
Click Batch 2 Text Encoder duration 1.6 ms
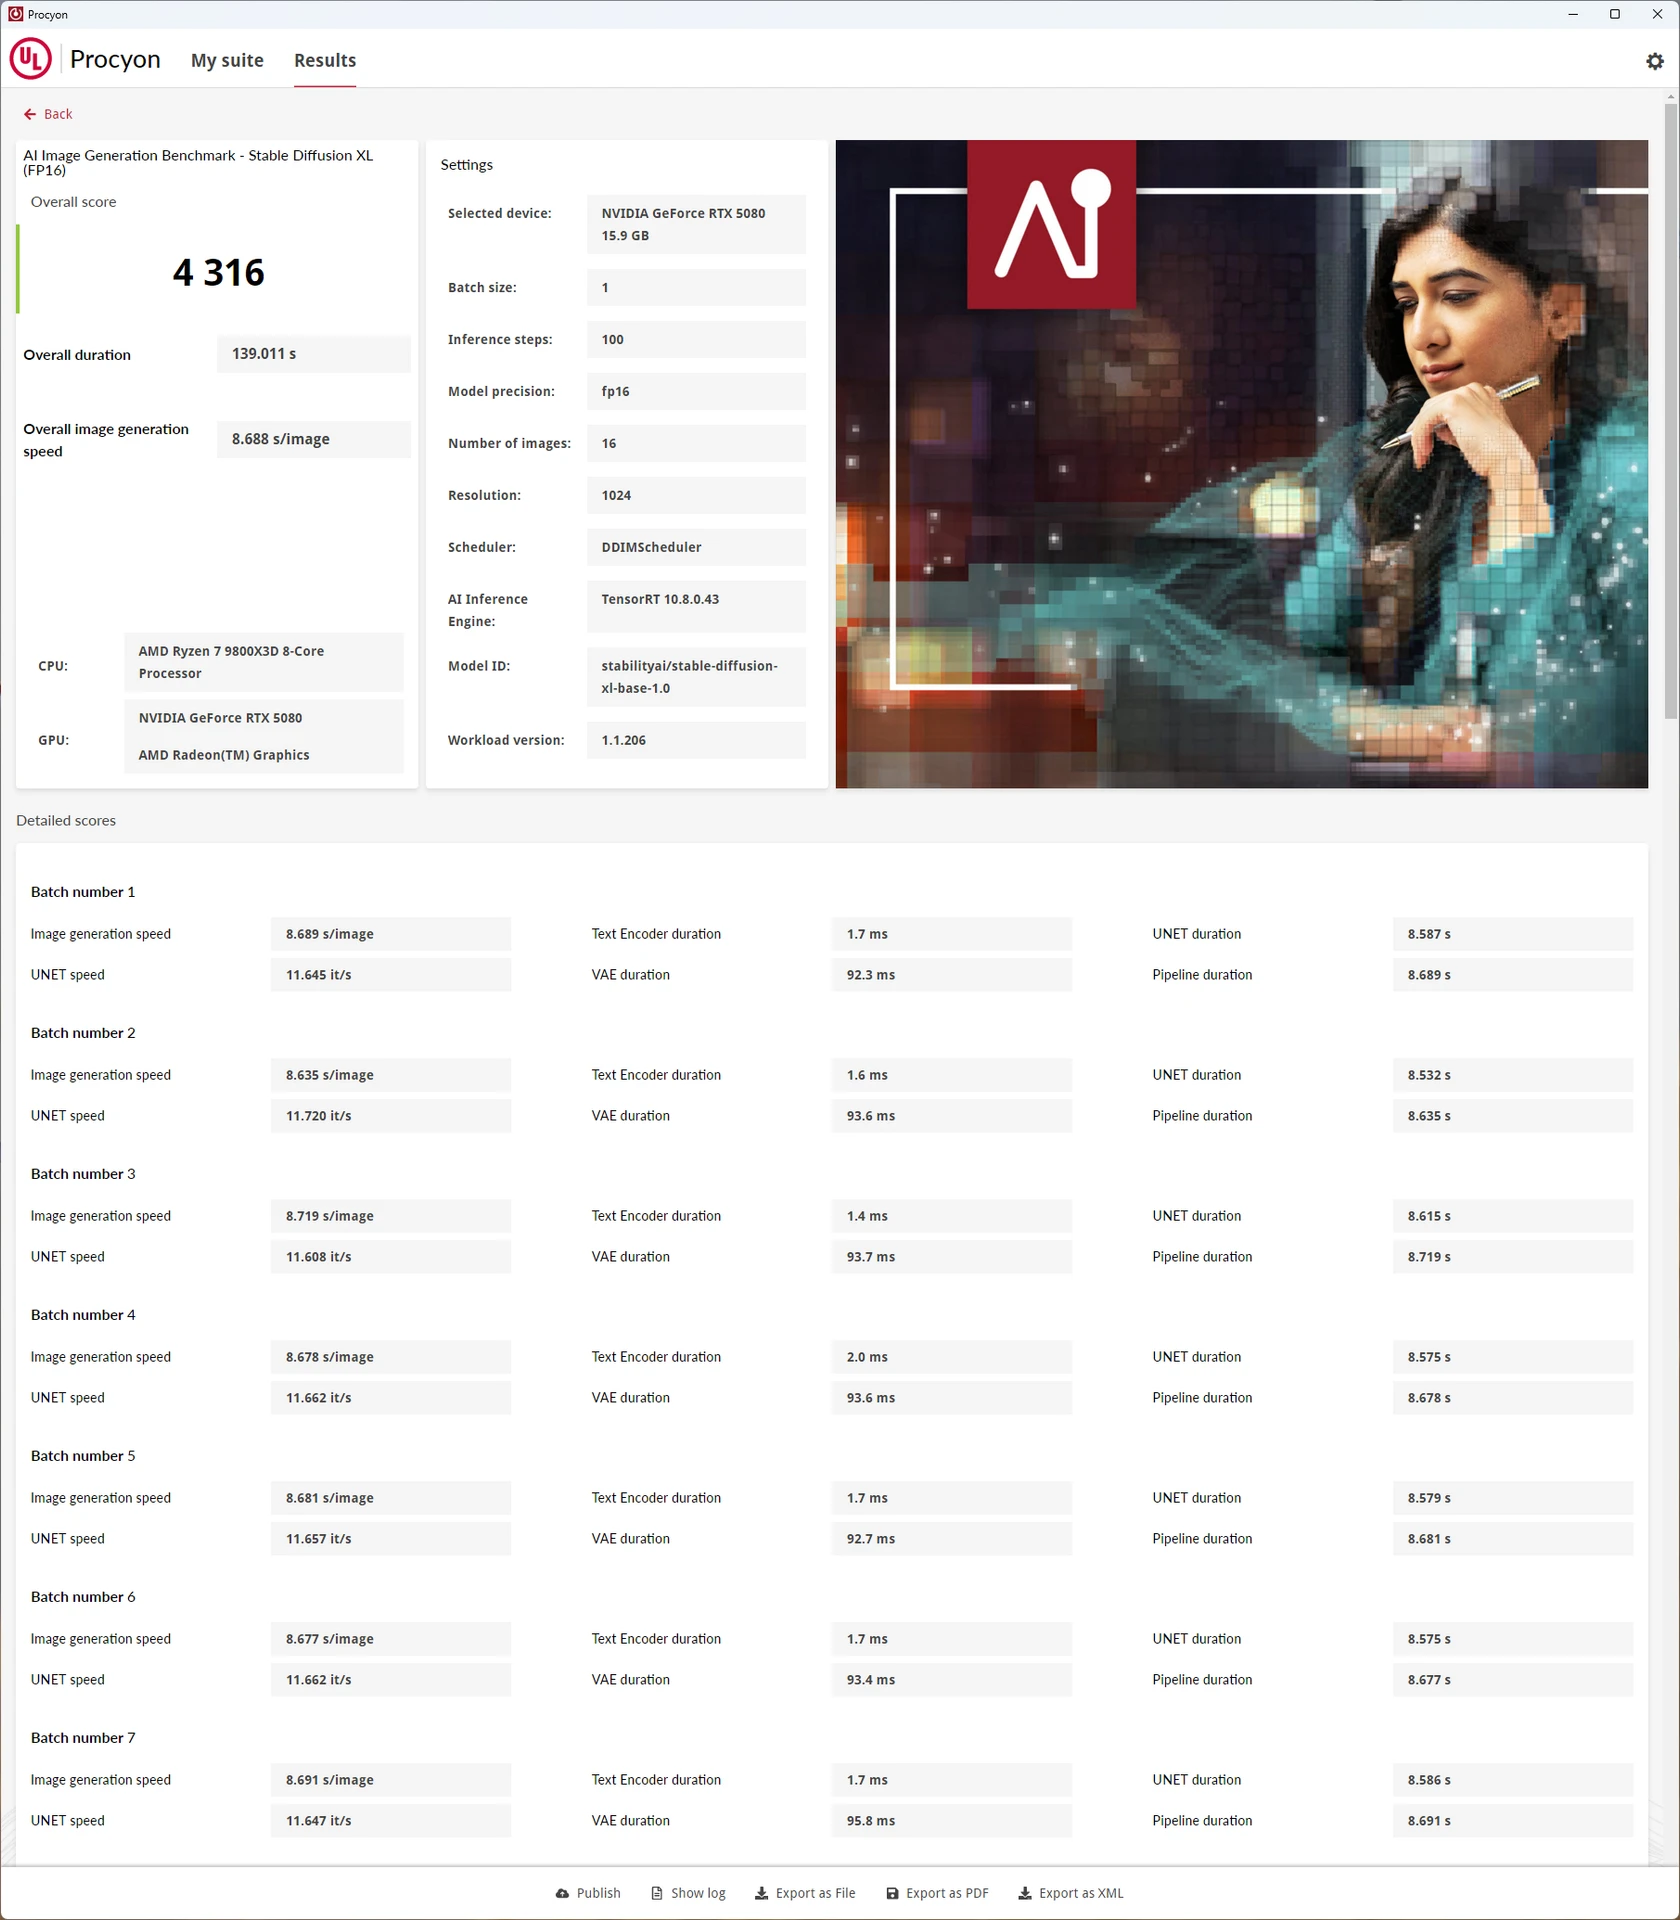[x=951, y=1075]
